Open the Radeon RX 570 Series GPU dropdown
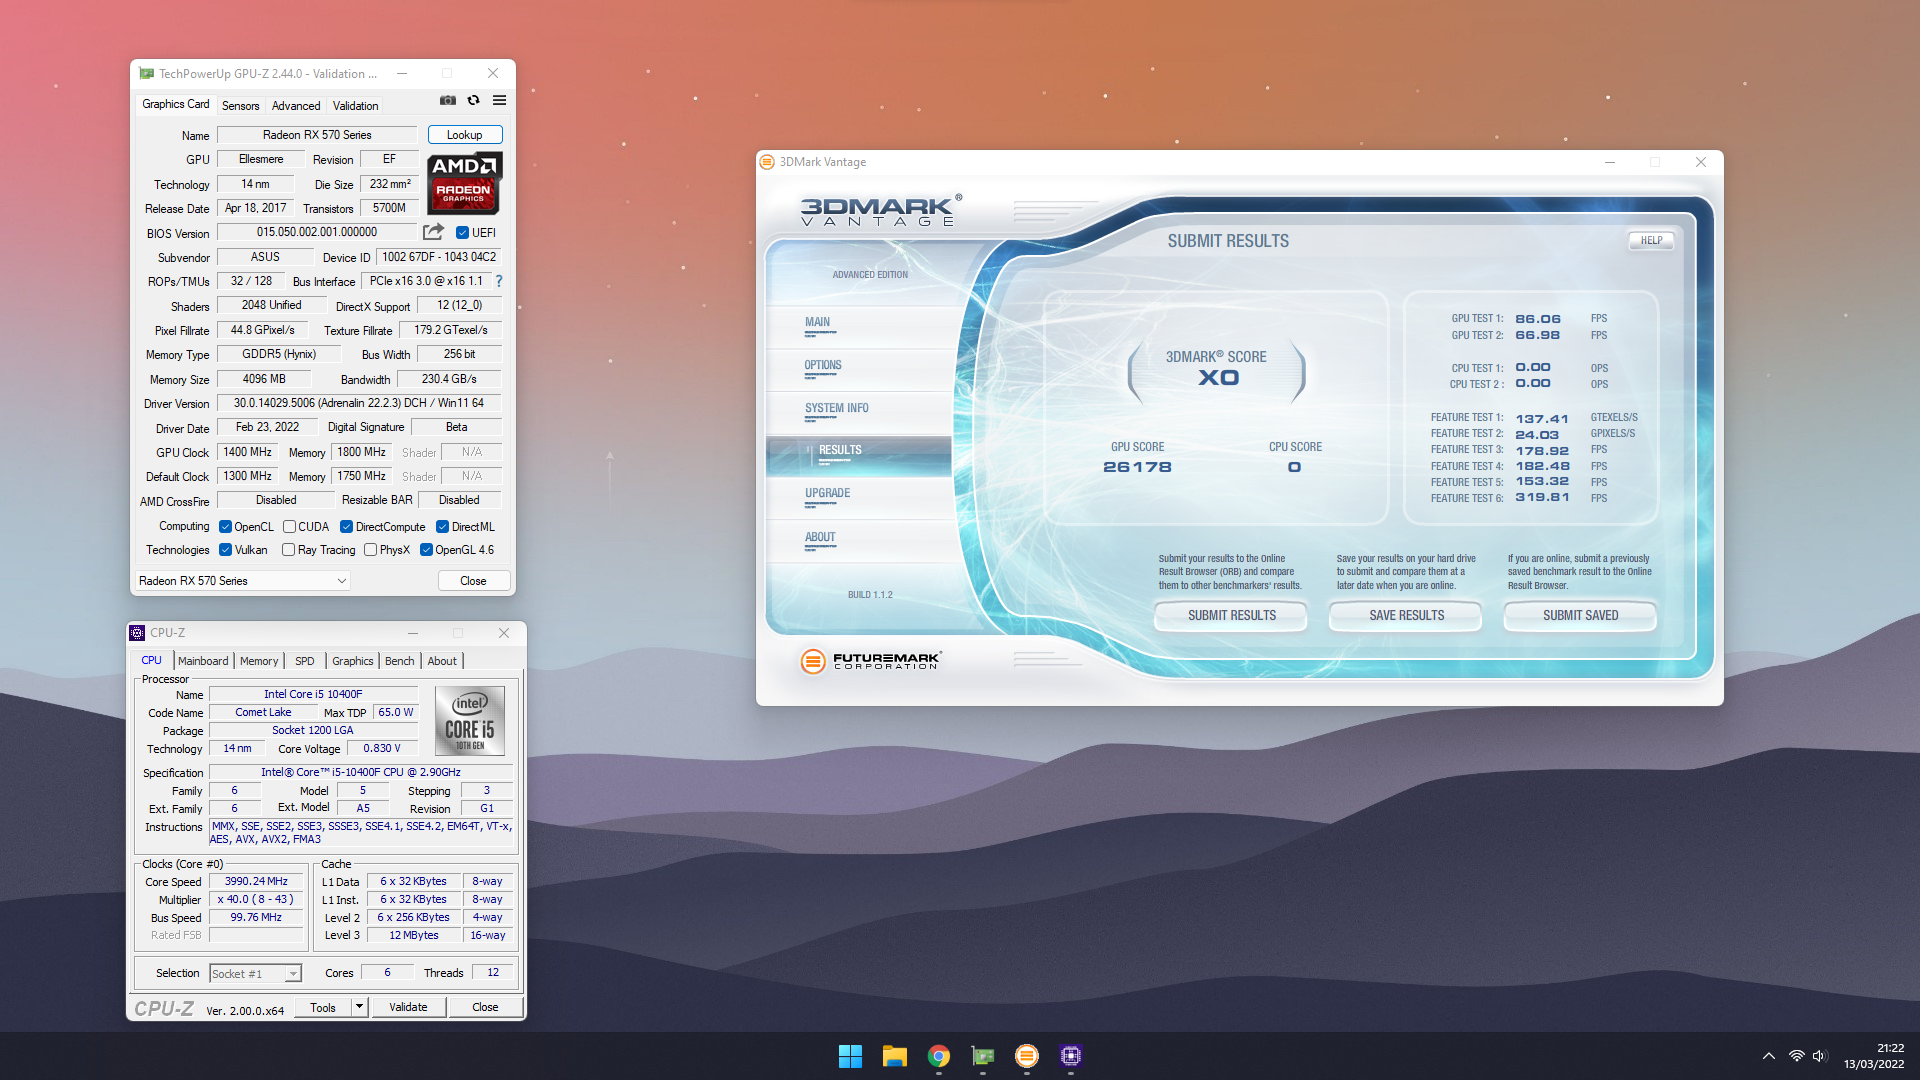 243,581
